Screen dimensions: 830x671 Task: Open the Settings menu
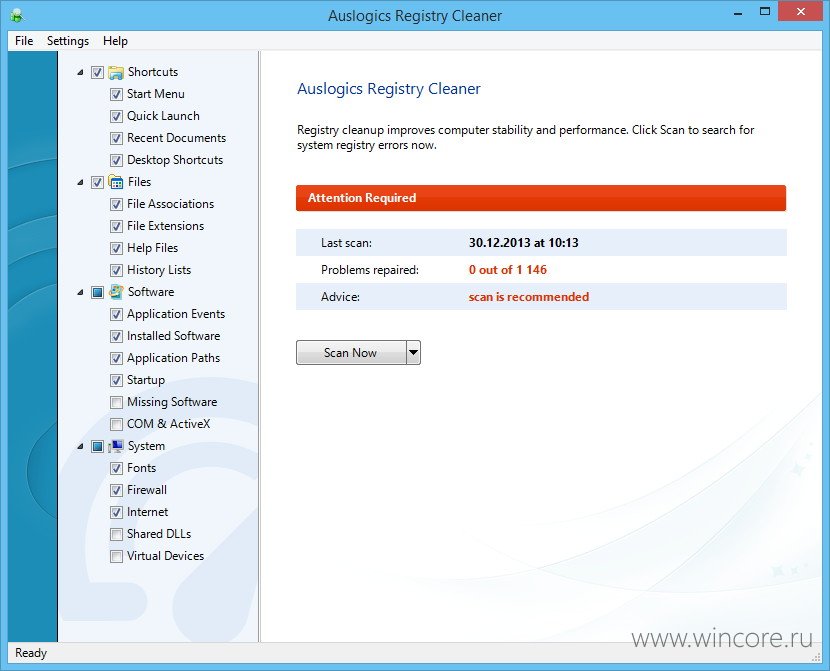tap(68, 41)
